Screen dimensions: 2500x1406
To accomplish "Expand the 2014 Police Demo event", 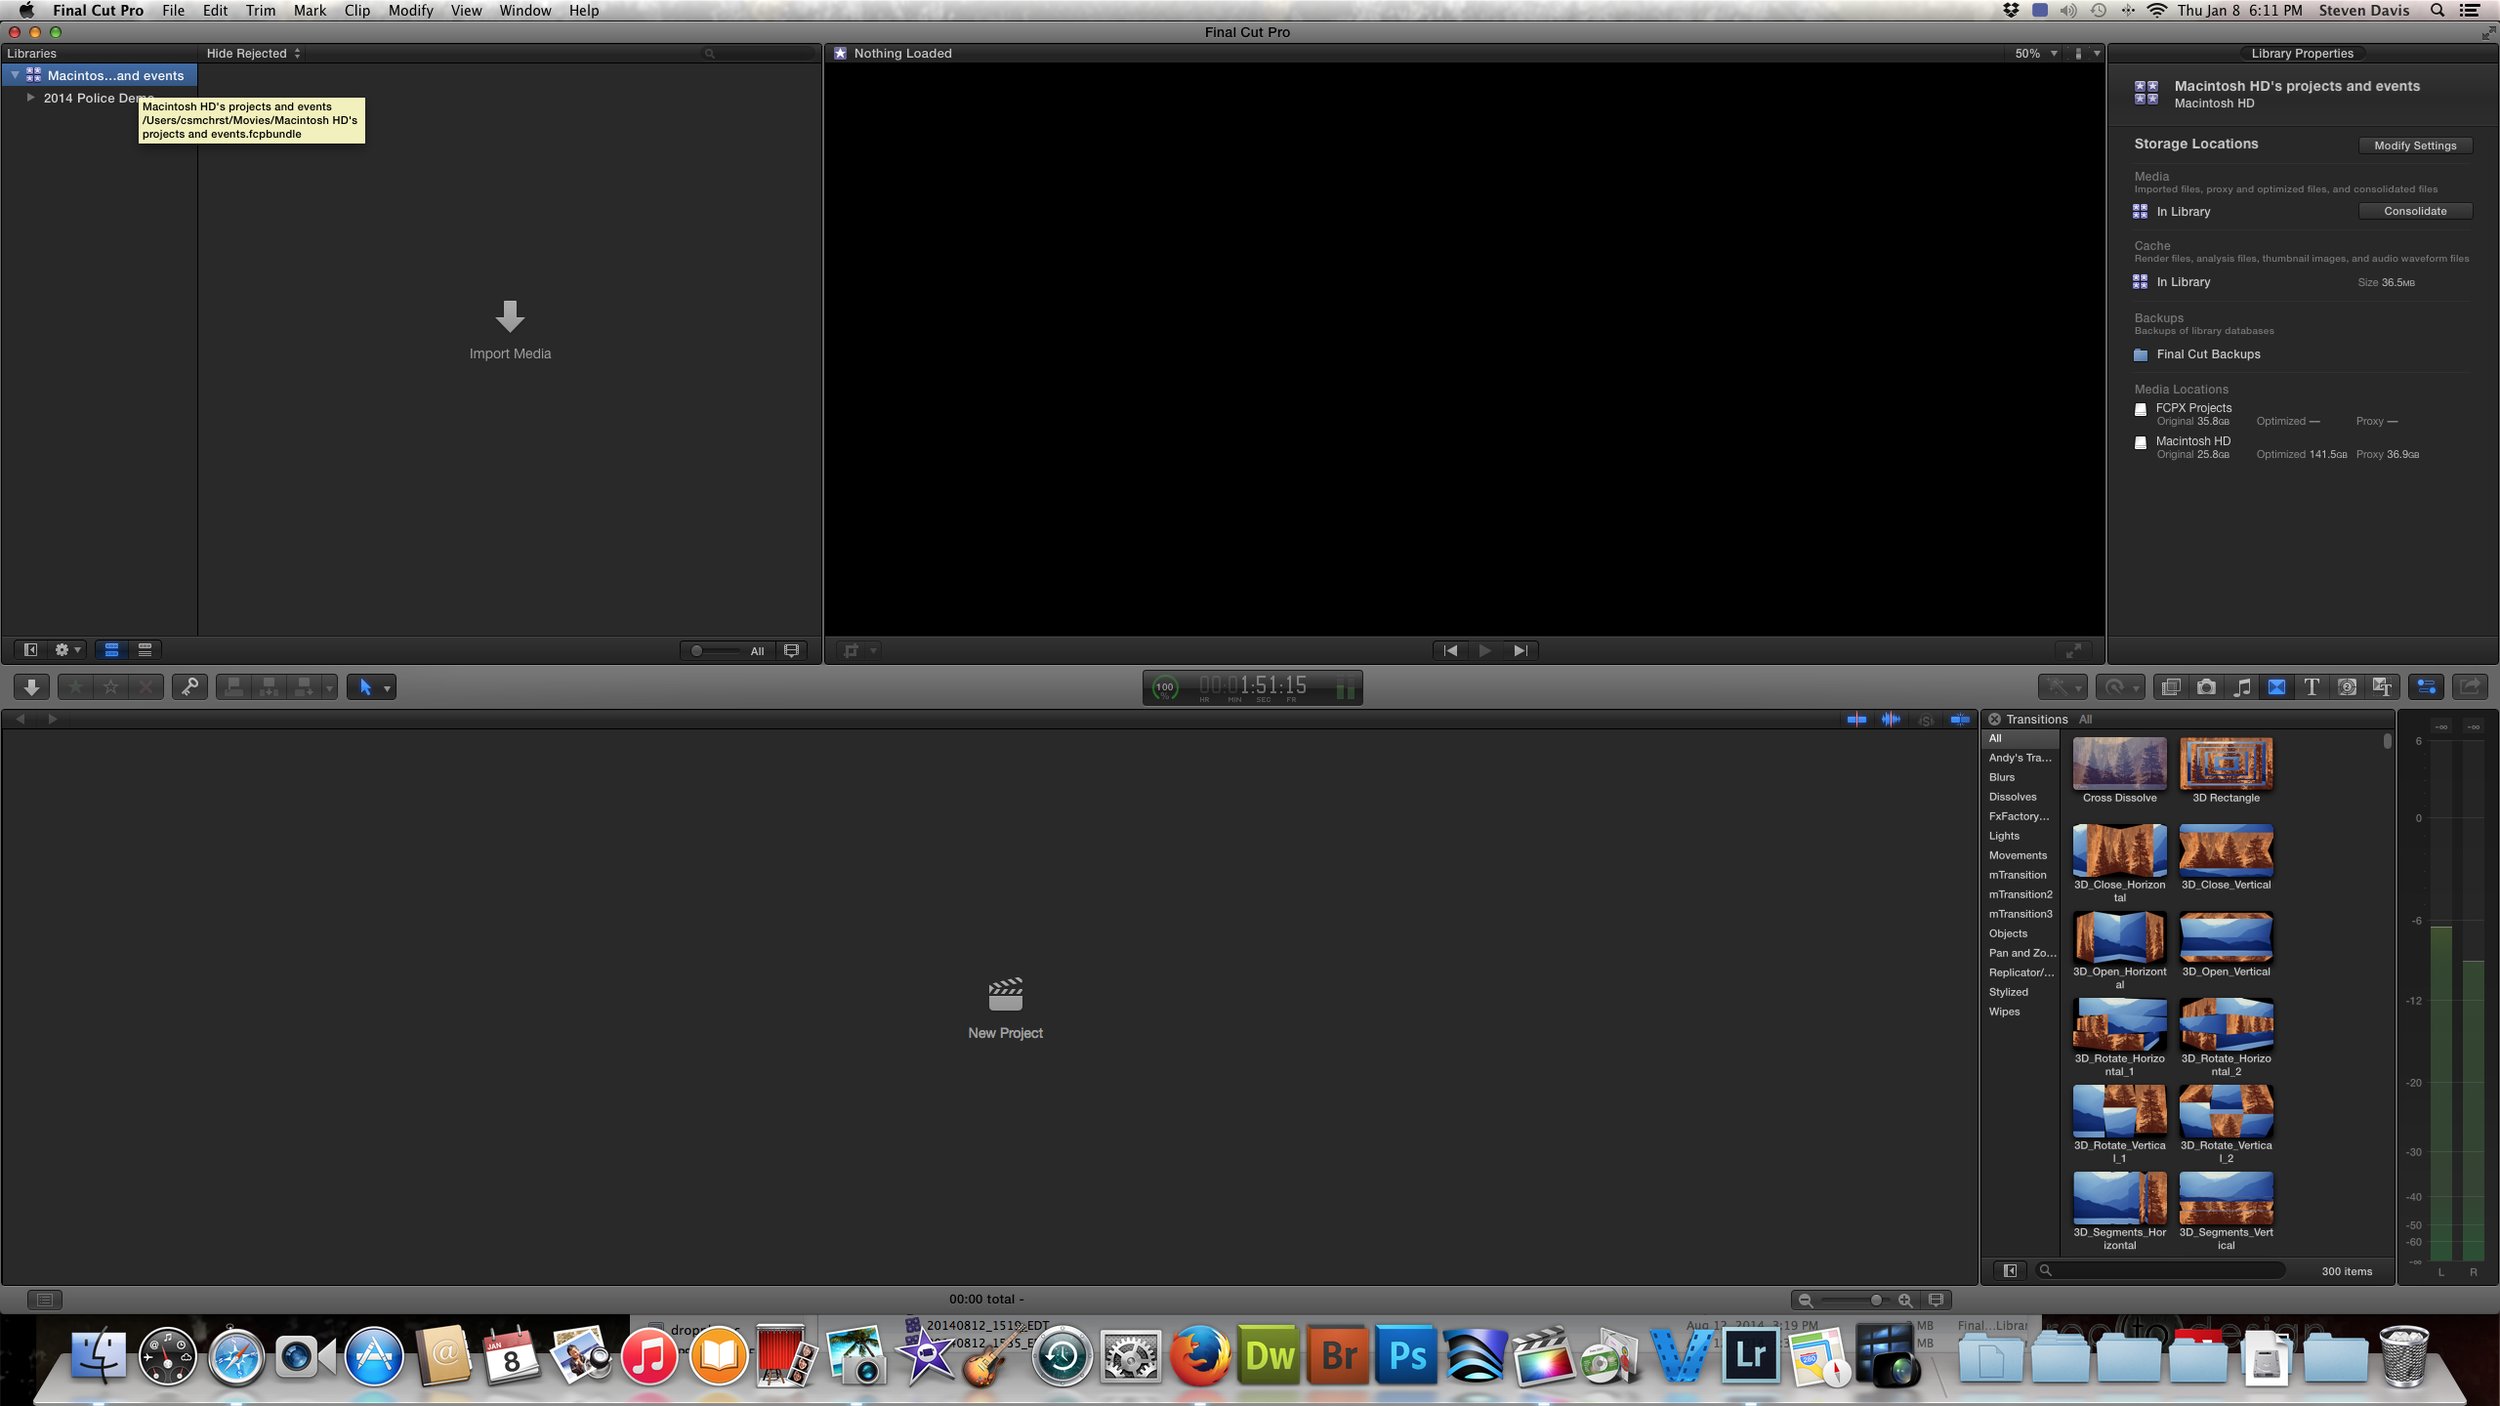I will pos(31,98).
